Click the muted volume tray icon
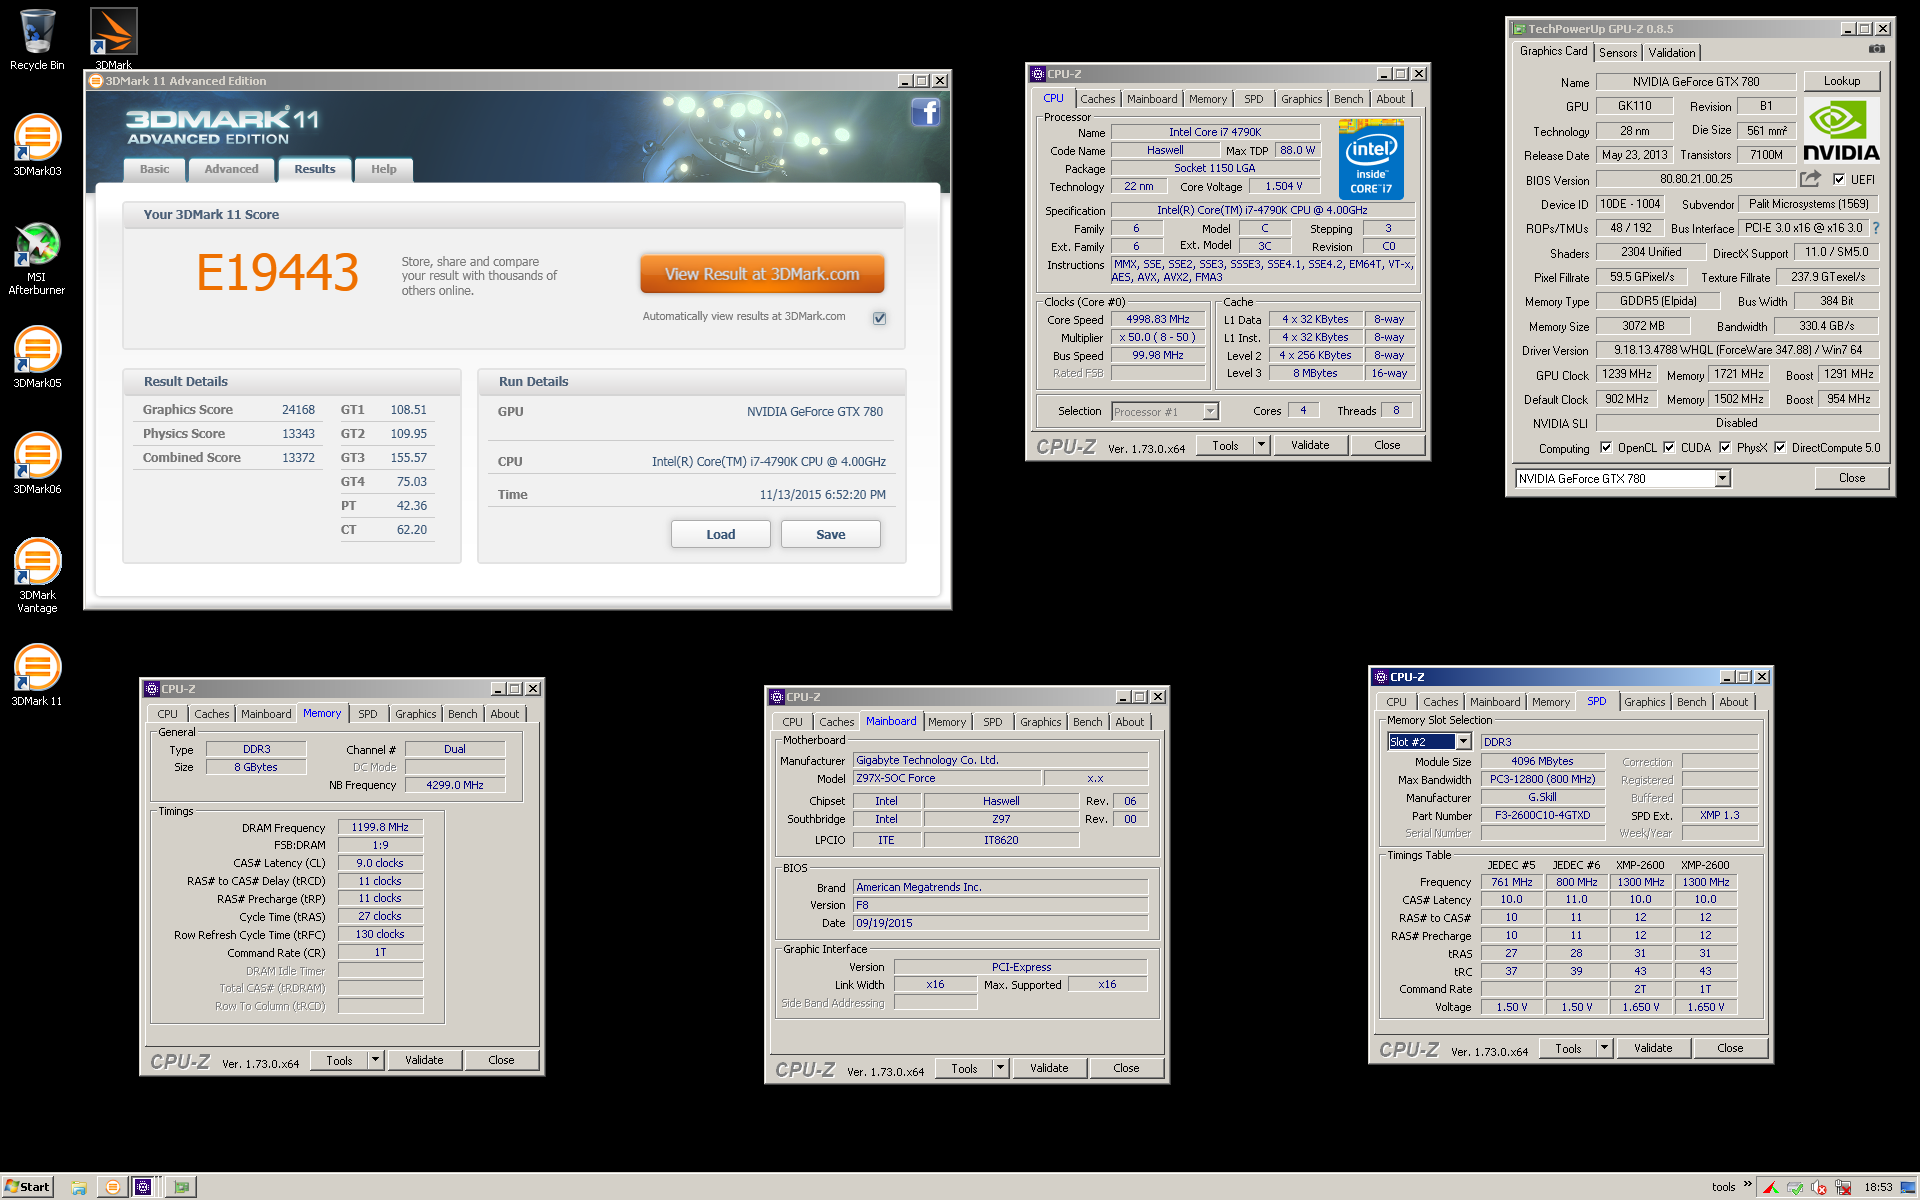The height and width of the screenshot is (1200, 1920). point(1819,1188)
